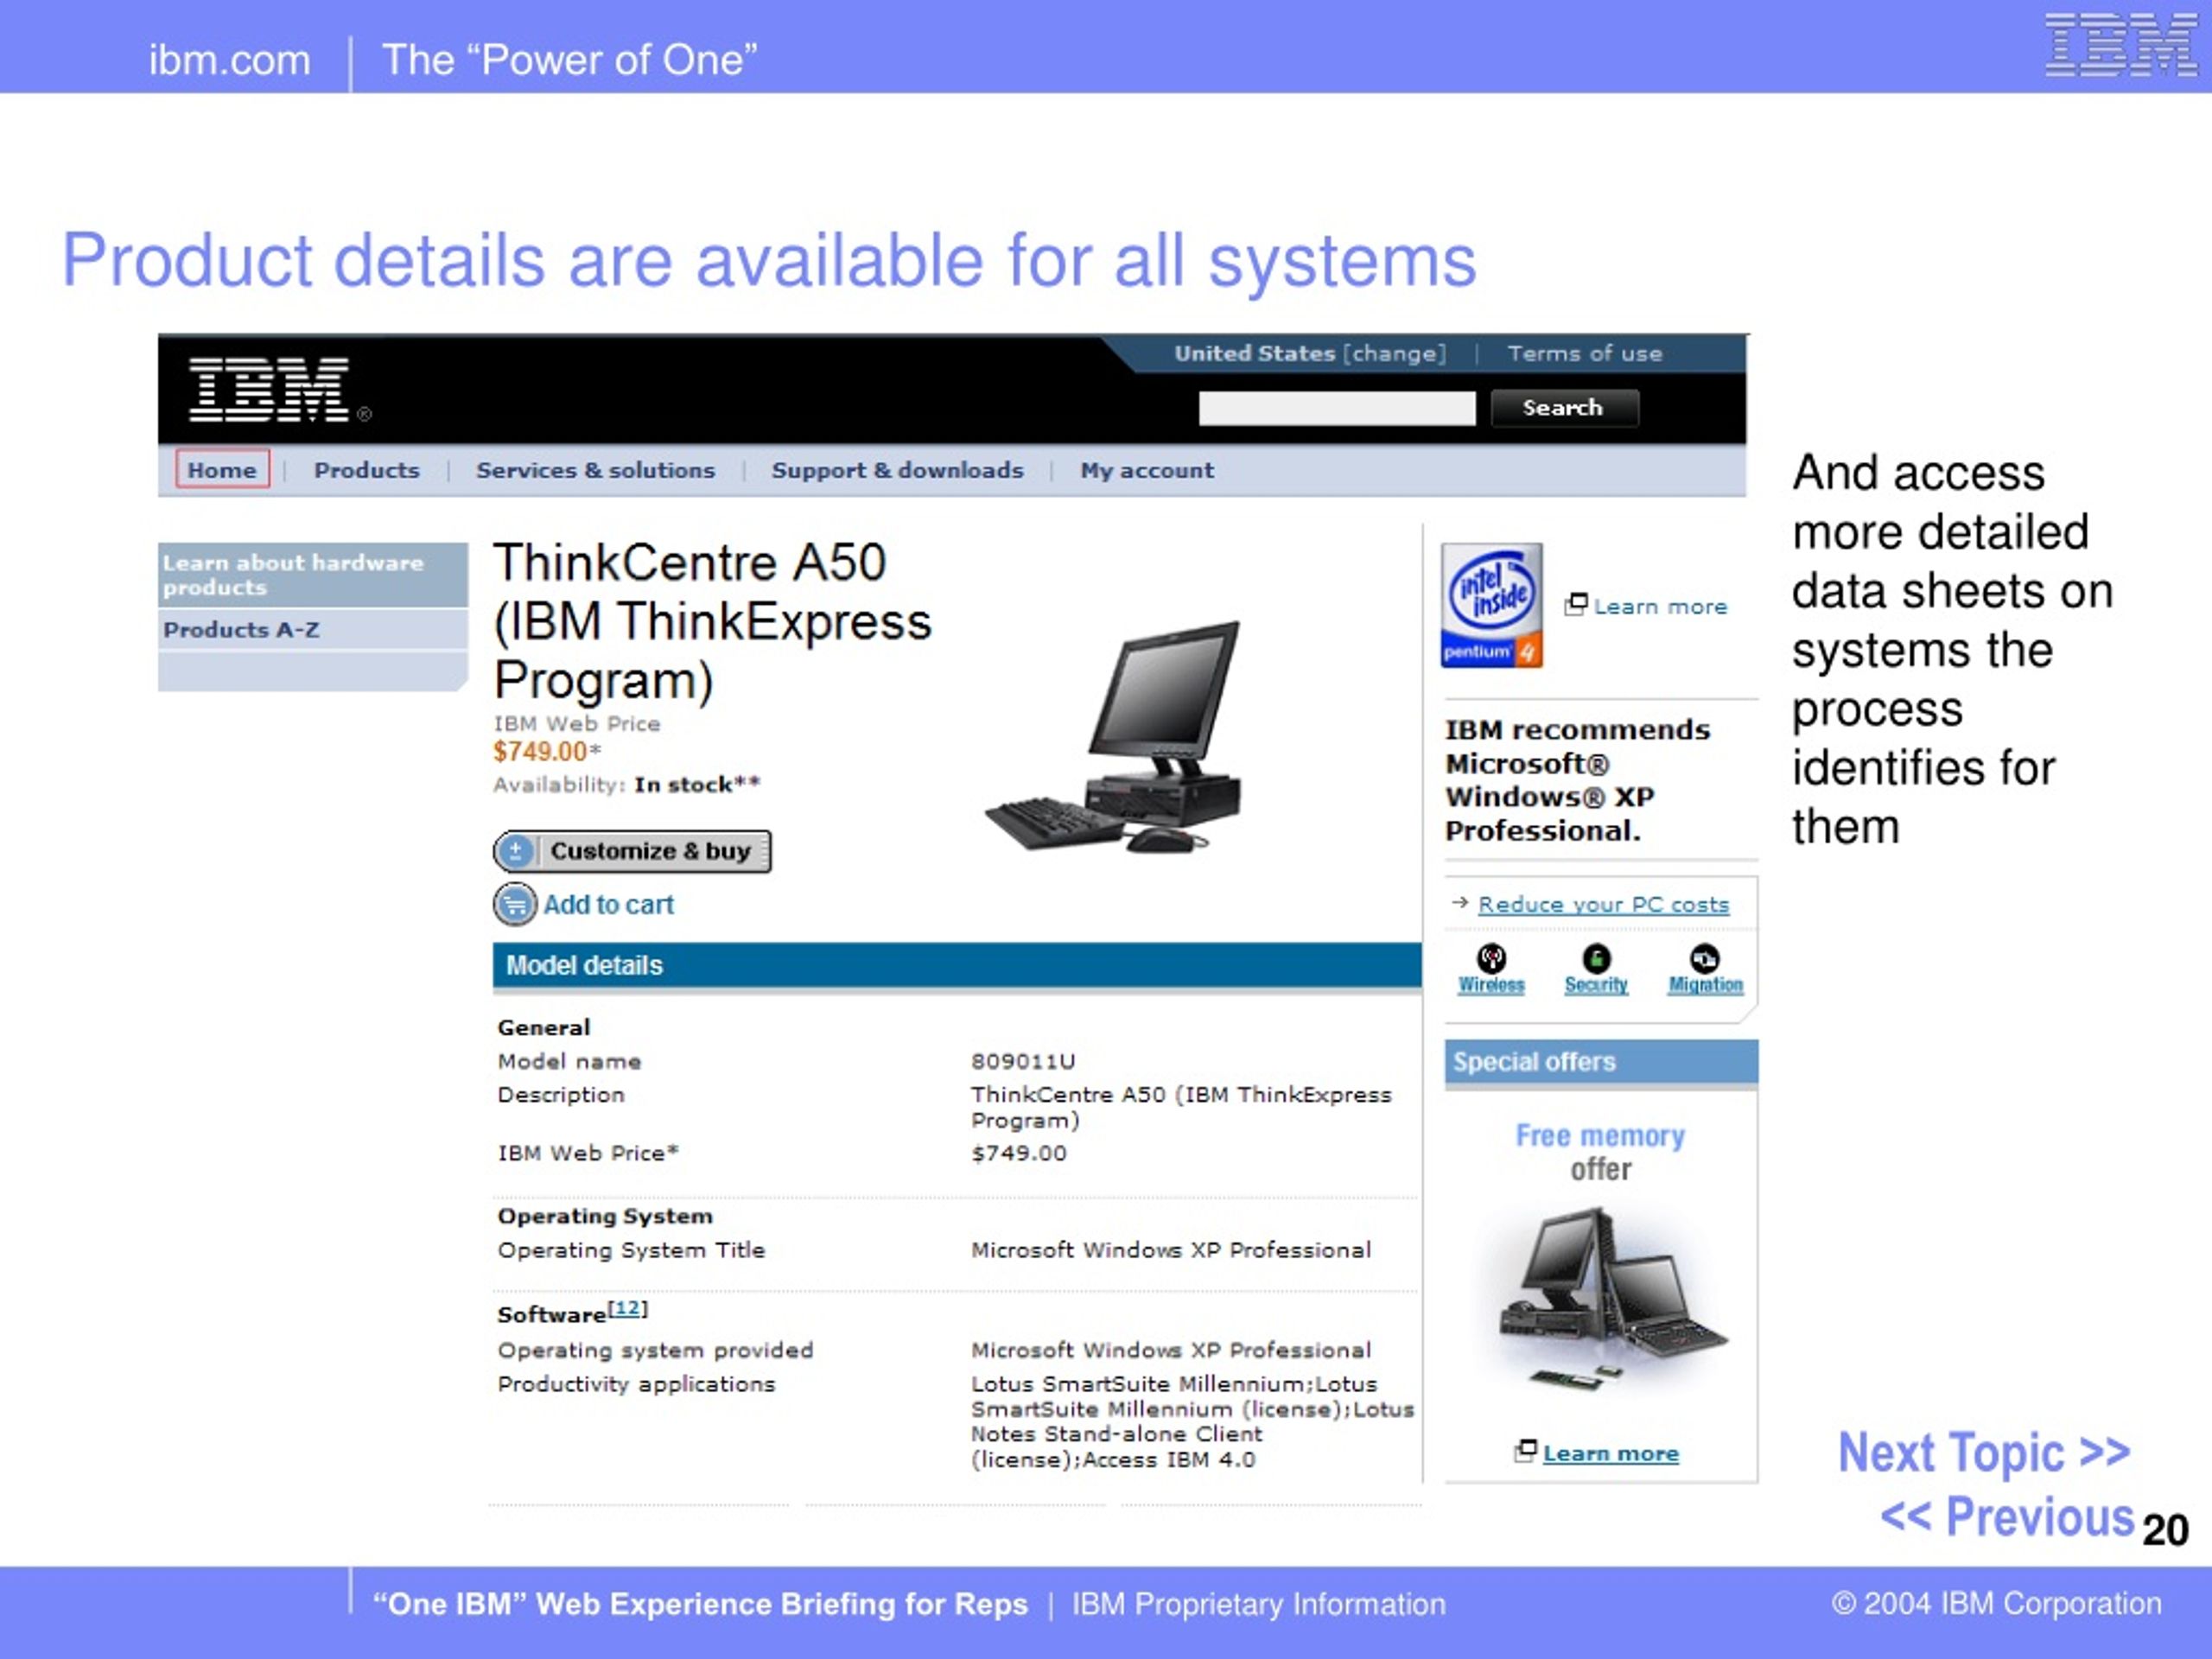Viewport: 2212px width, 1659px height.
Task: Click model name value 809011U
Action: [1023, 1061]
